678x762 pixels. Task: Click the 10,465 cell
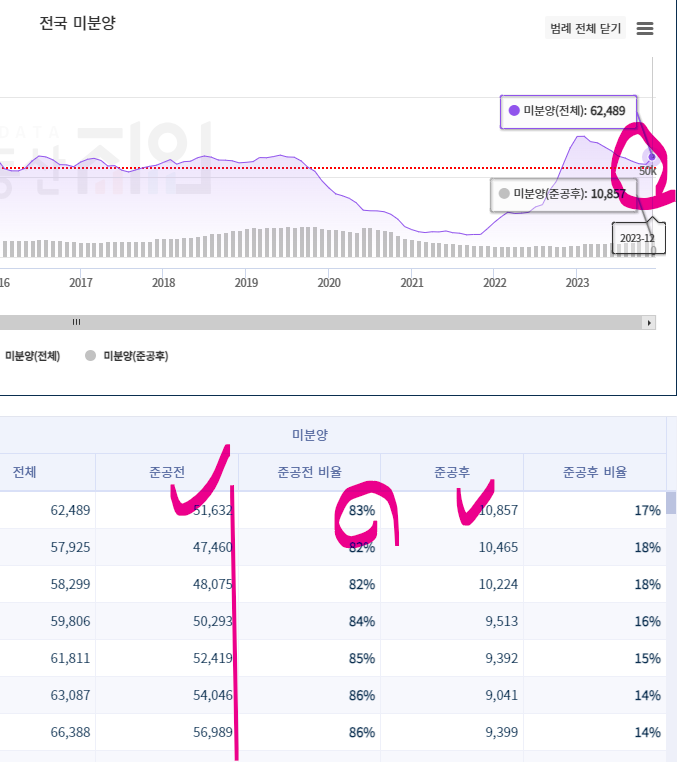[x=498, y=547]
